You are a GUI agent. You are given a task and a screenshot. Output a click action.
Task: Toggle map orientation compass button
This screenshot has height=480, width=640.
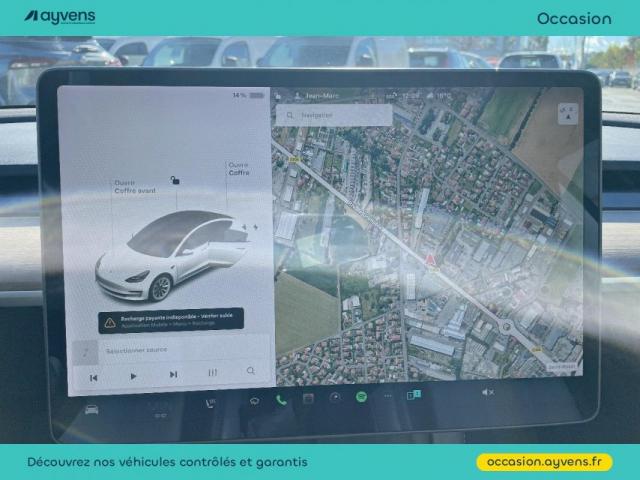click(568, 113)
